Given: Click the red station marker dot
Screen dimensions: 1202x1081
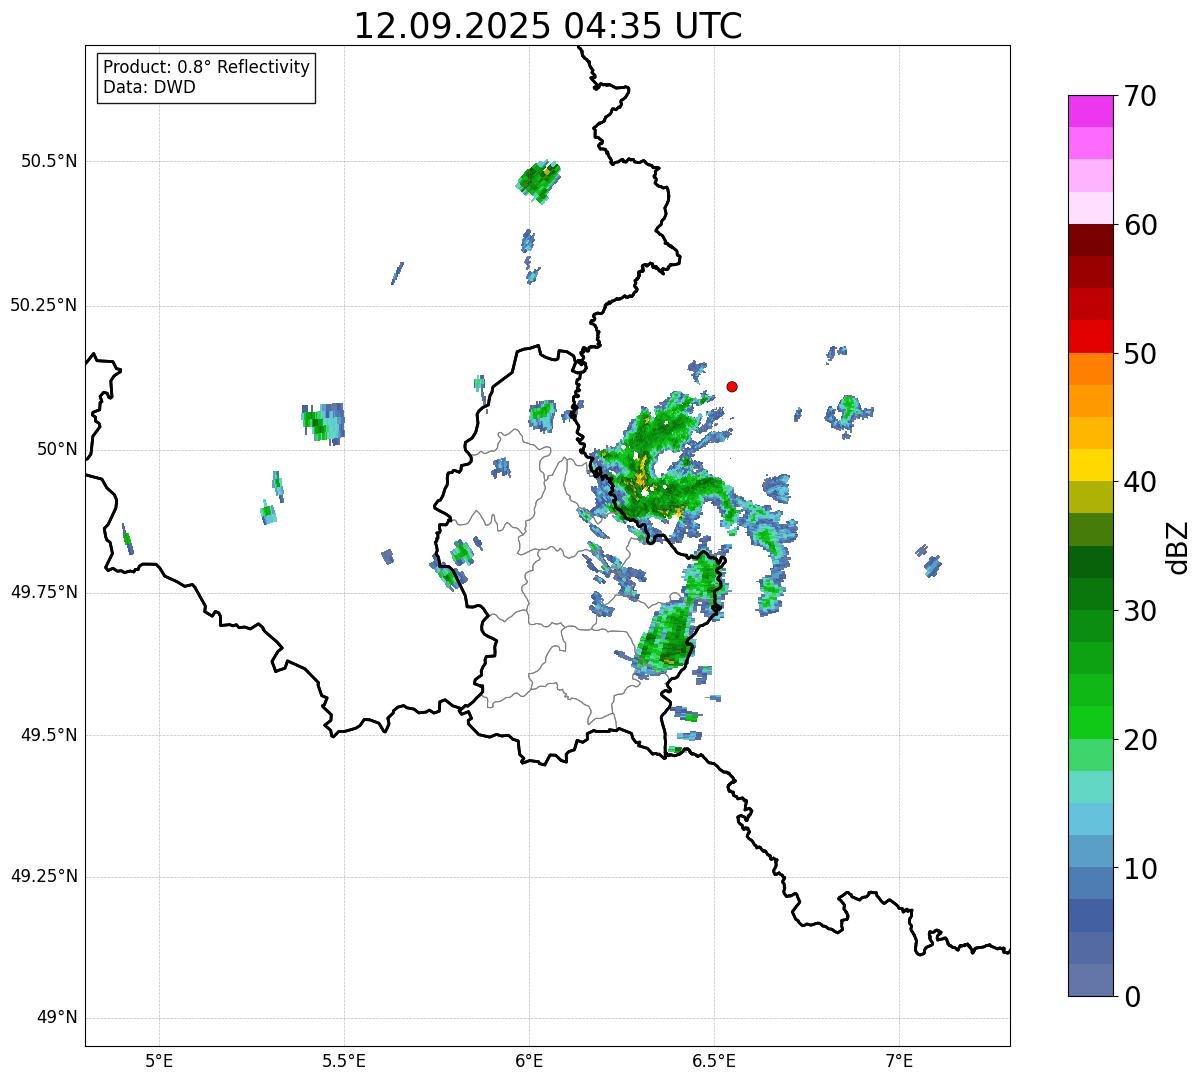Looking at the screenshot, I should 732,386.
